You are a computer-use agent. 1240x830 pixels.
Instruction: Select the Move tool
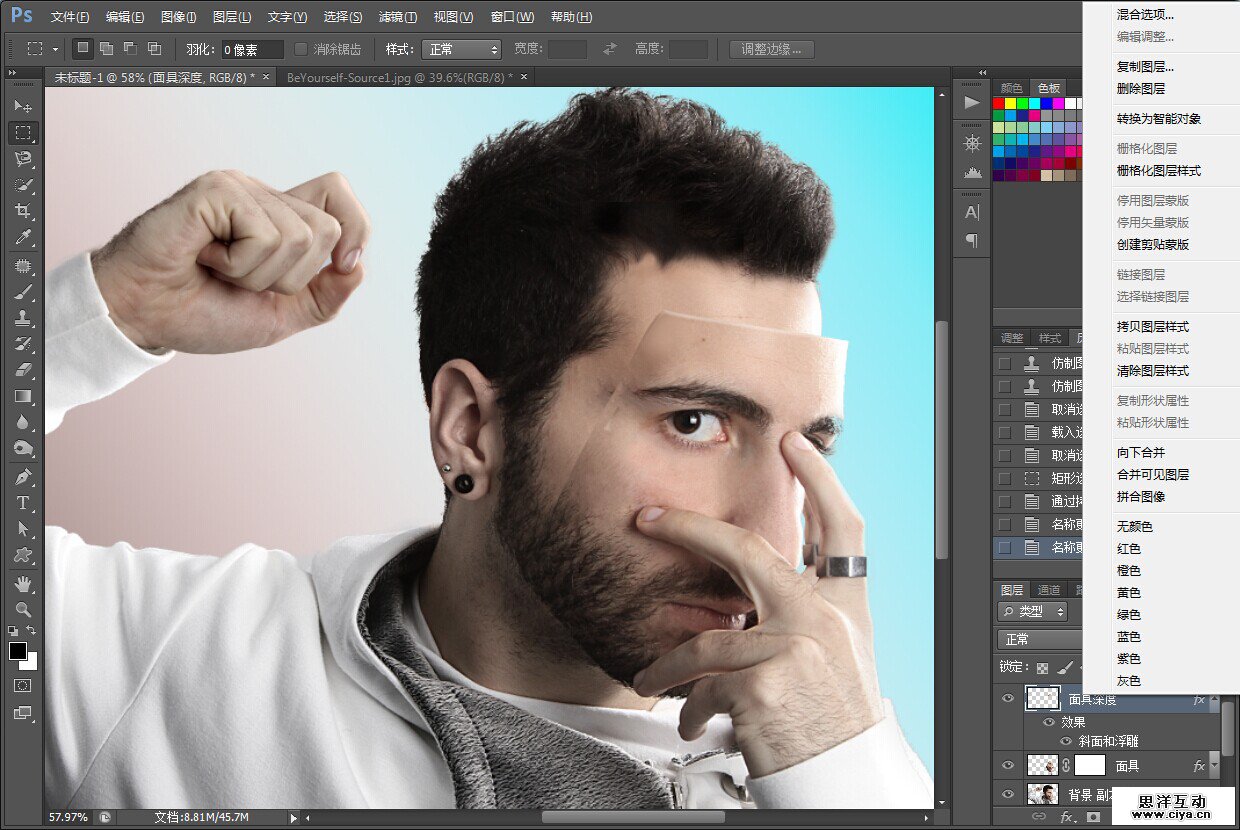tap(23, 105)
